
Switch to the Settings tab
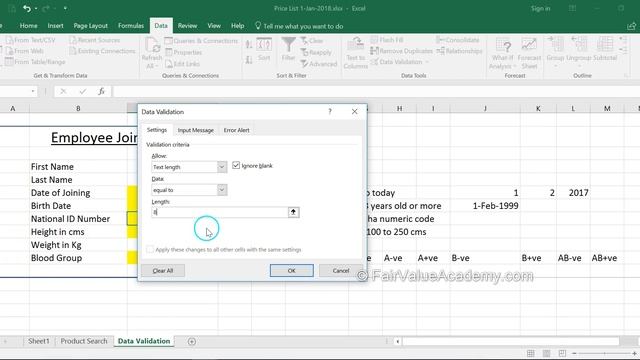[157, 130]
